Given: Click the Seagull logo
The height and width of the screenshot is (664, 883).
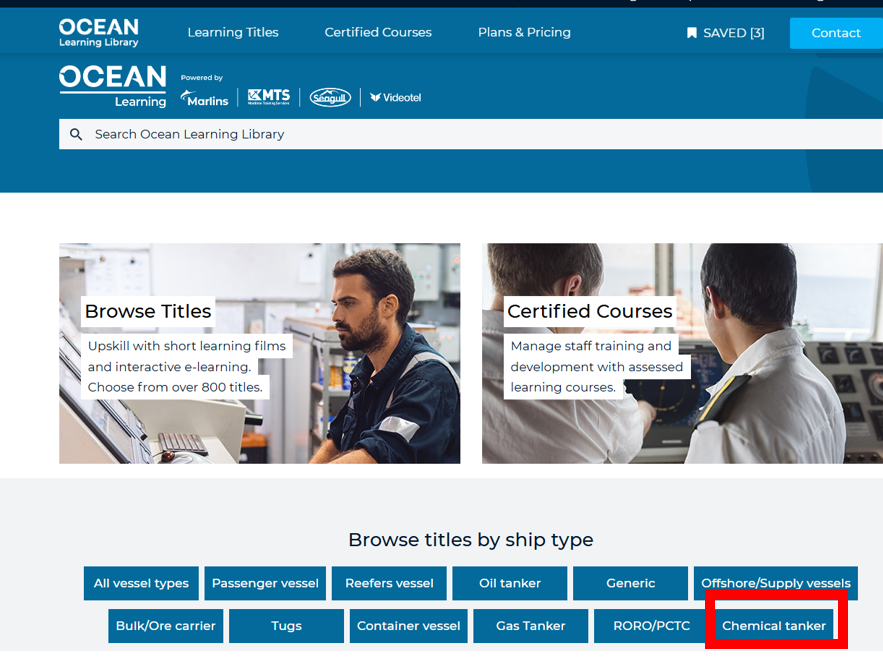Looking at the screenshot, I should 329,97.
